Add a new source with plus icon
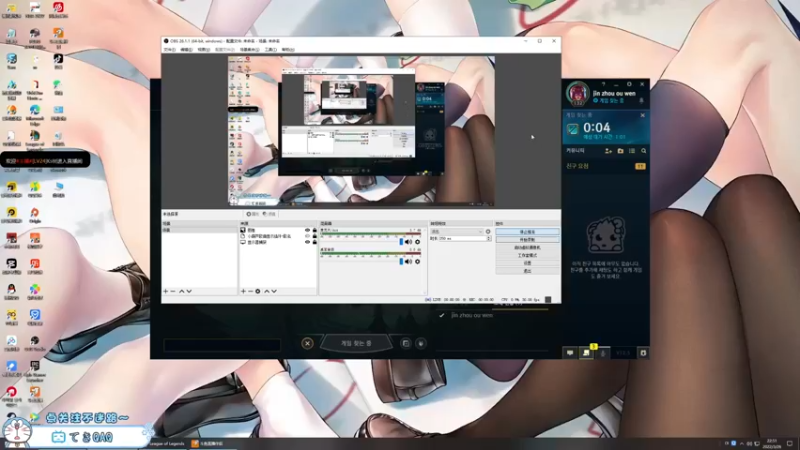 point(243,291)
